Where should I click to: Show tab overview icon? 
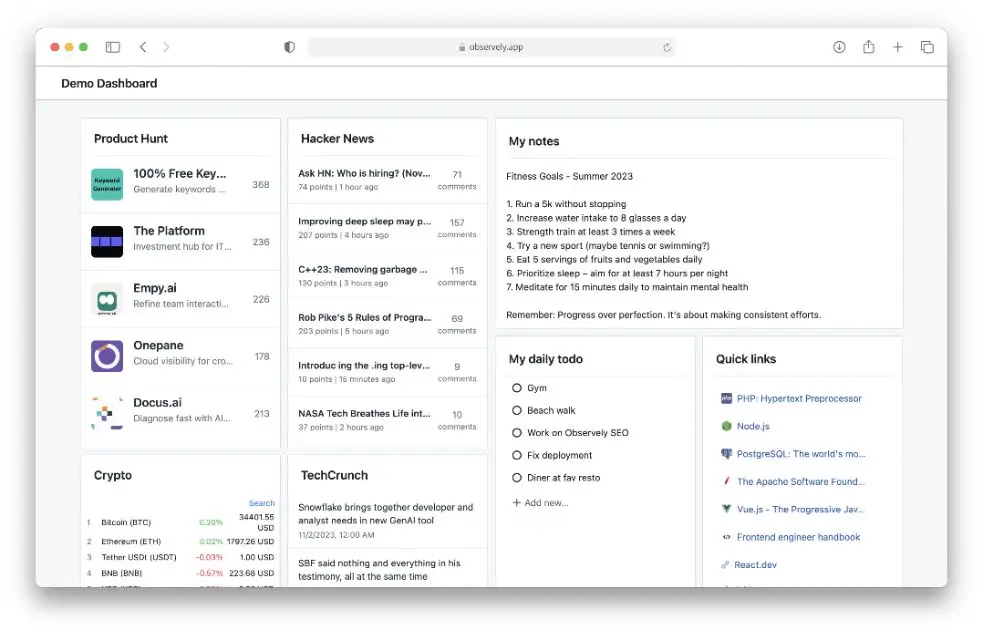click(x=927, y=47)
